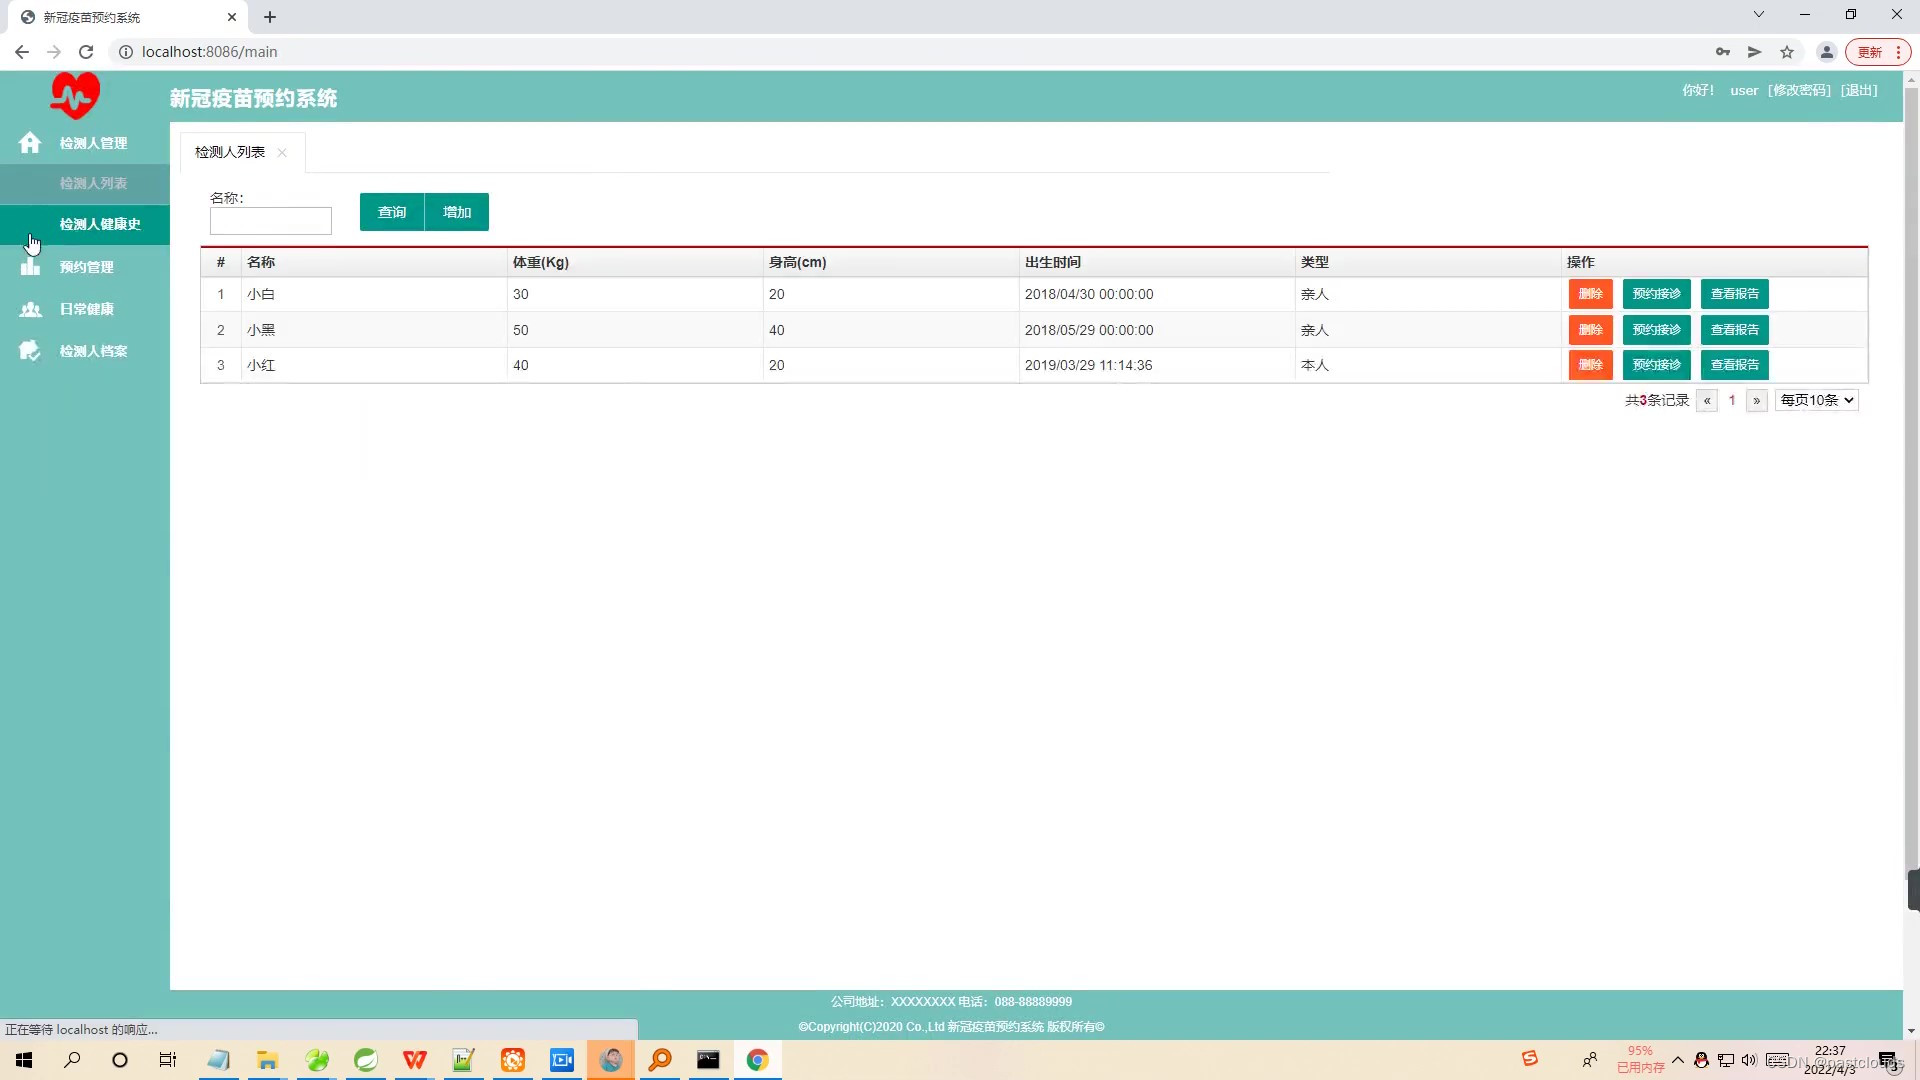Click the home icon beside 检测人管理
1920x1080 pixels.
(x=30, y=143)
